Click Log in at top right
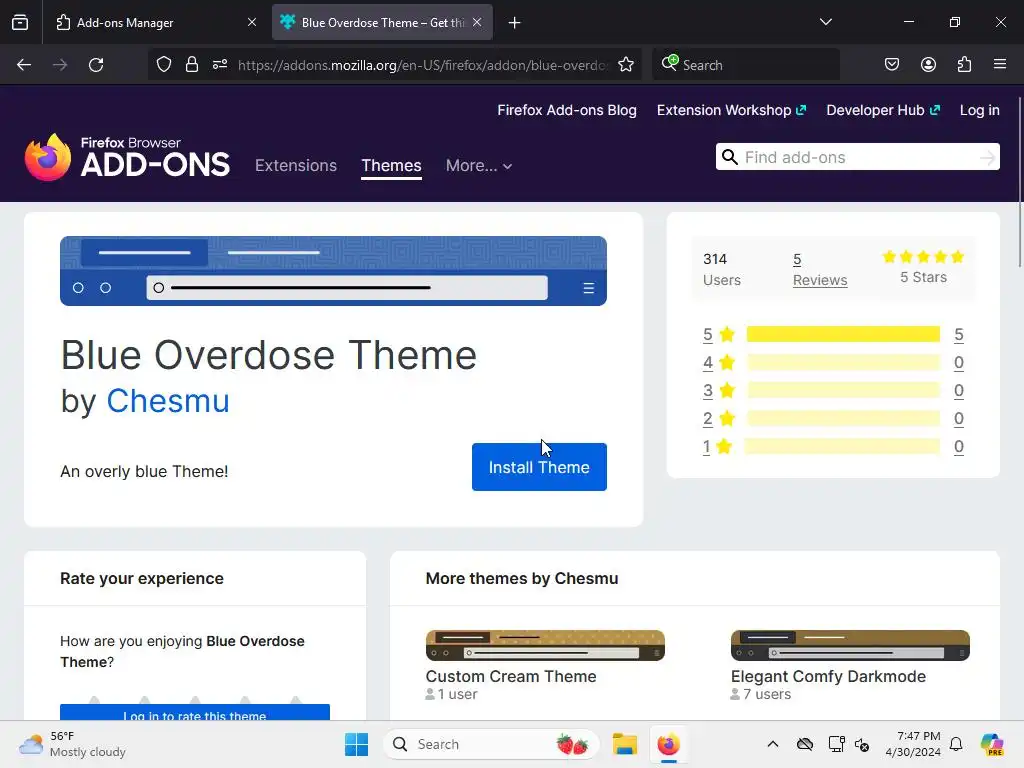This screenshot has height=768, width=1024. [980, 110]
